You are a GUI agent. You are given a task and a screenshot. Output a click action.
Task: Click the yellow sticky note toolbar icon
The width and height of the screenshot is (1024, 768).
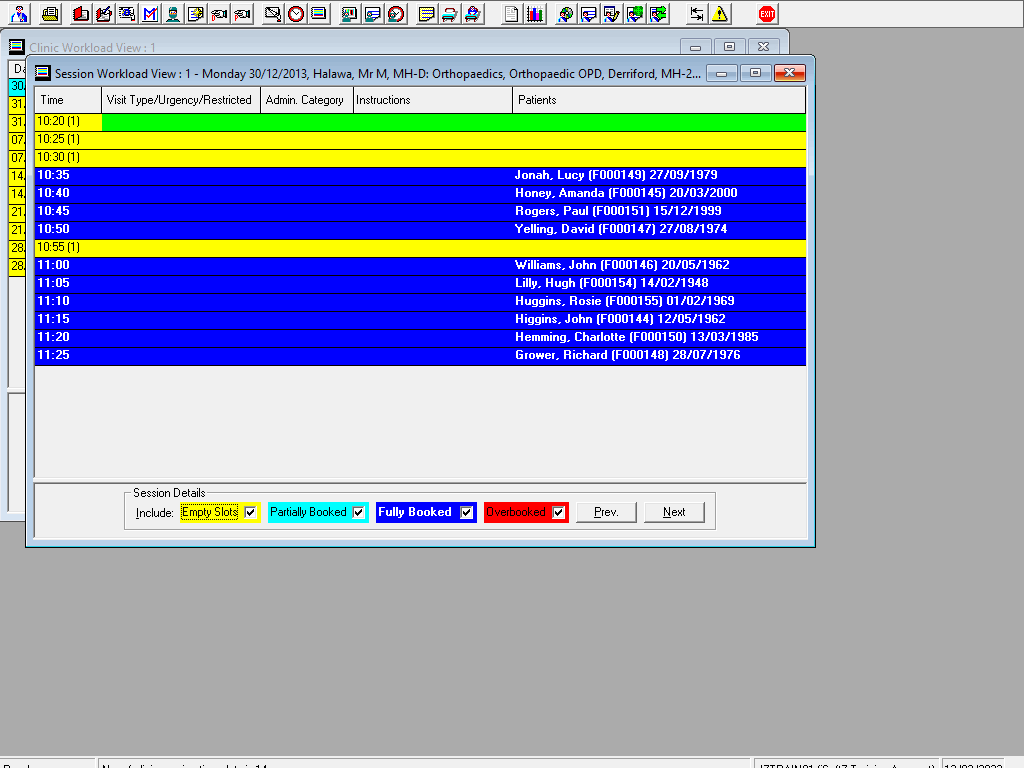click(426, 14)
